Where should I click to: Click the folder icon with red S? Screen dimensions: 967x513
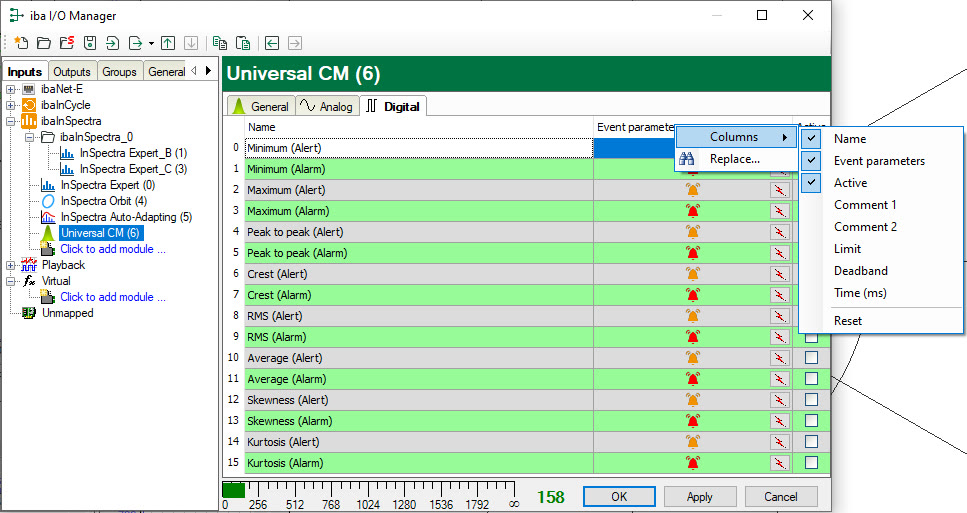[x=67, y=43]
